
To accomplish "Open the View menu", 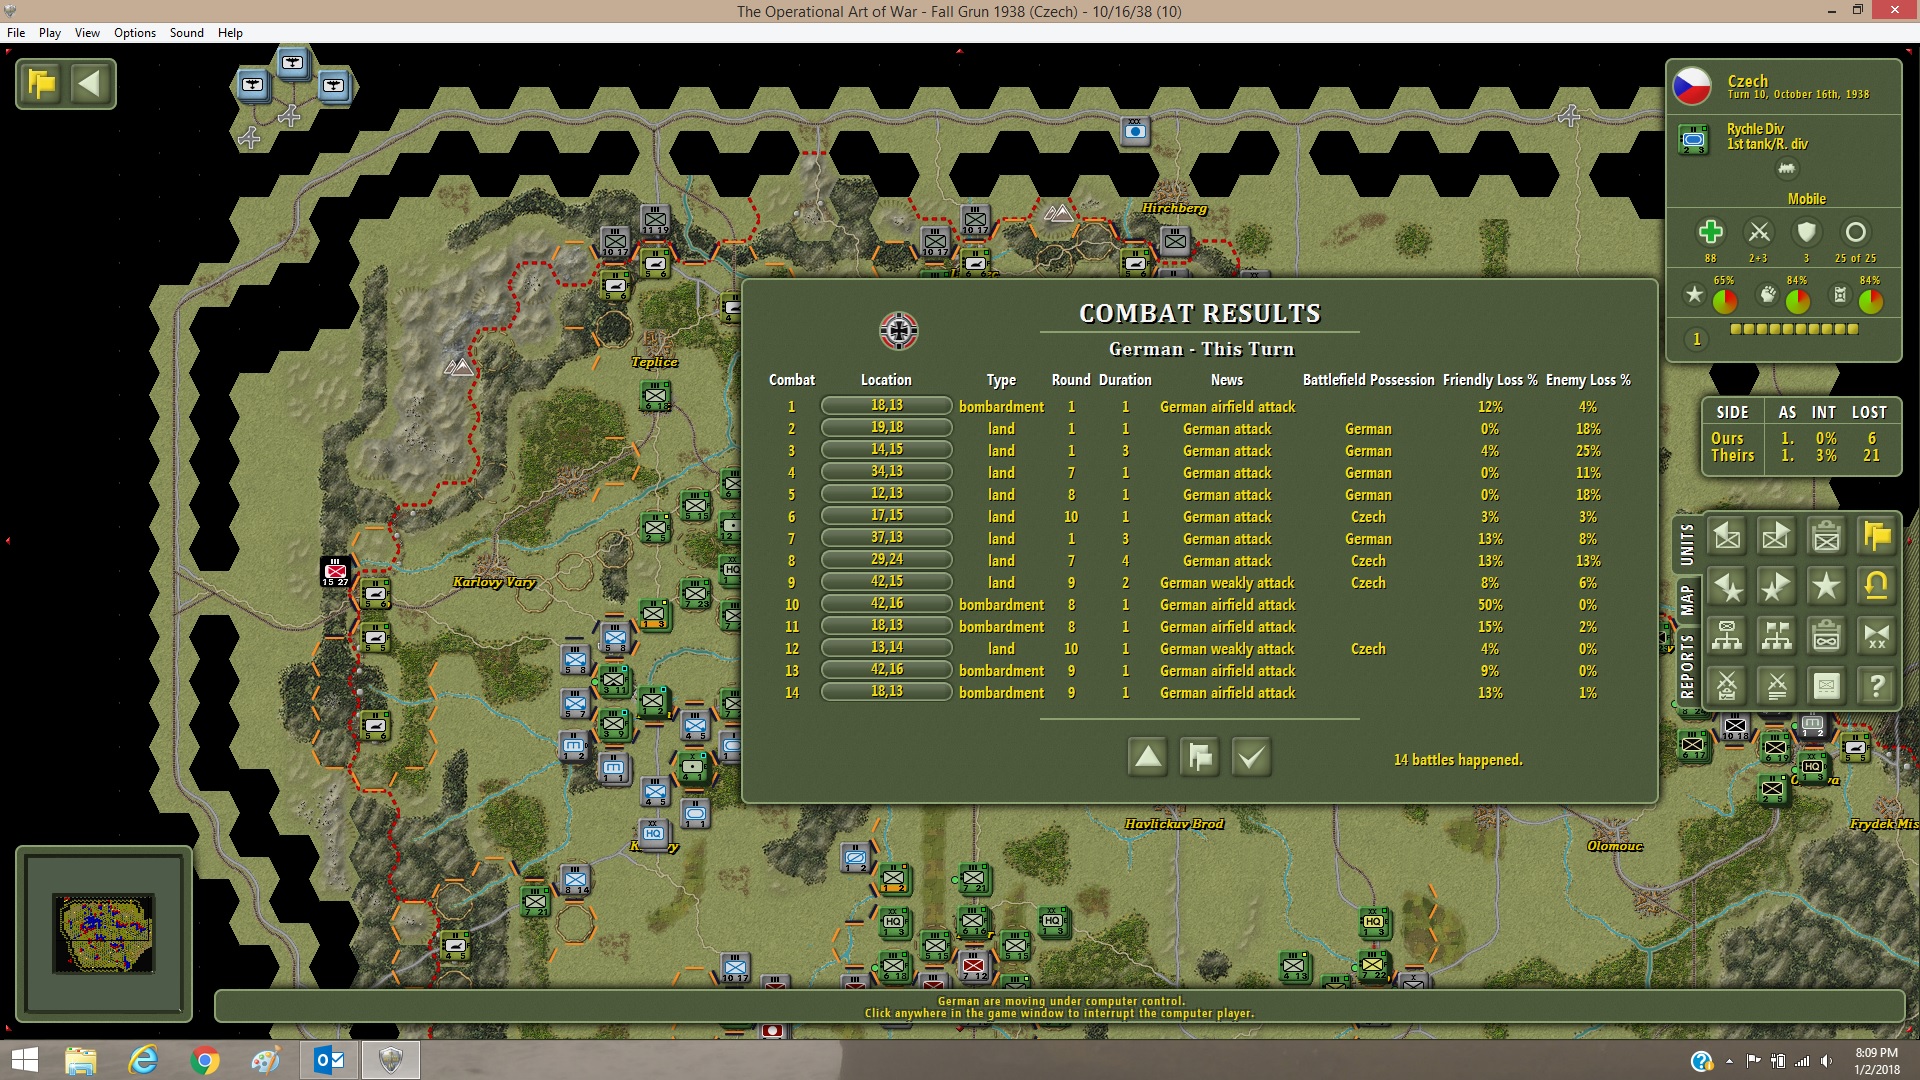I will click(87, 33).
